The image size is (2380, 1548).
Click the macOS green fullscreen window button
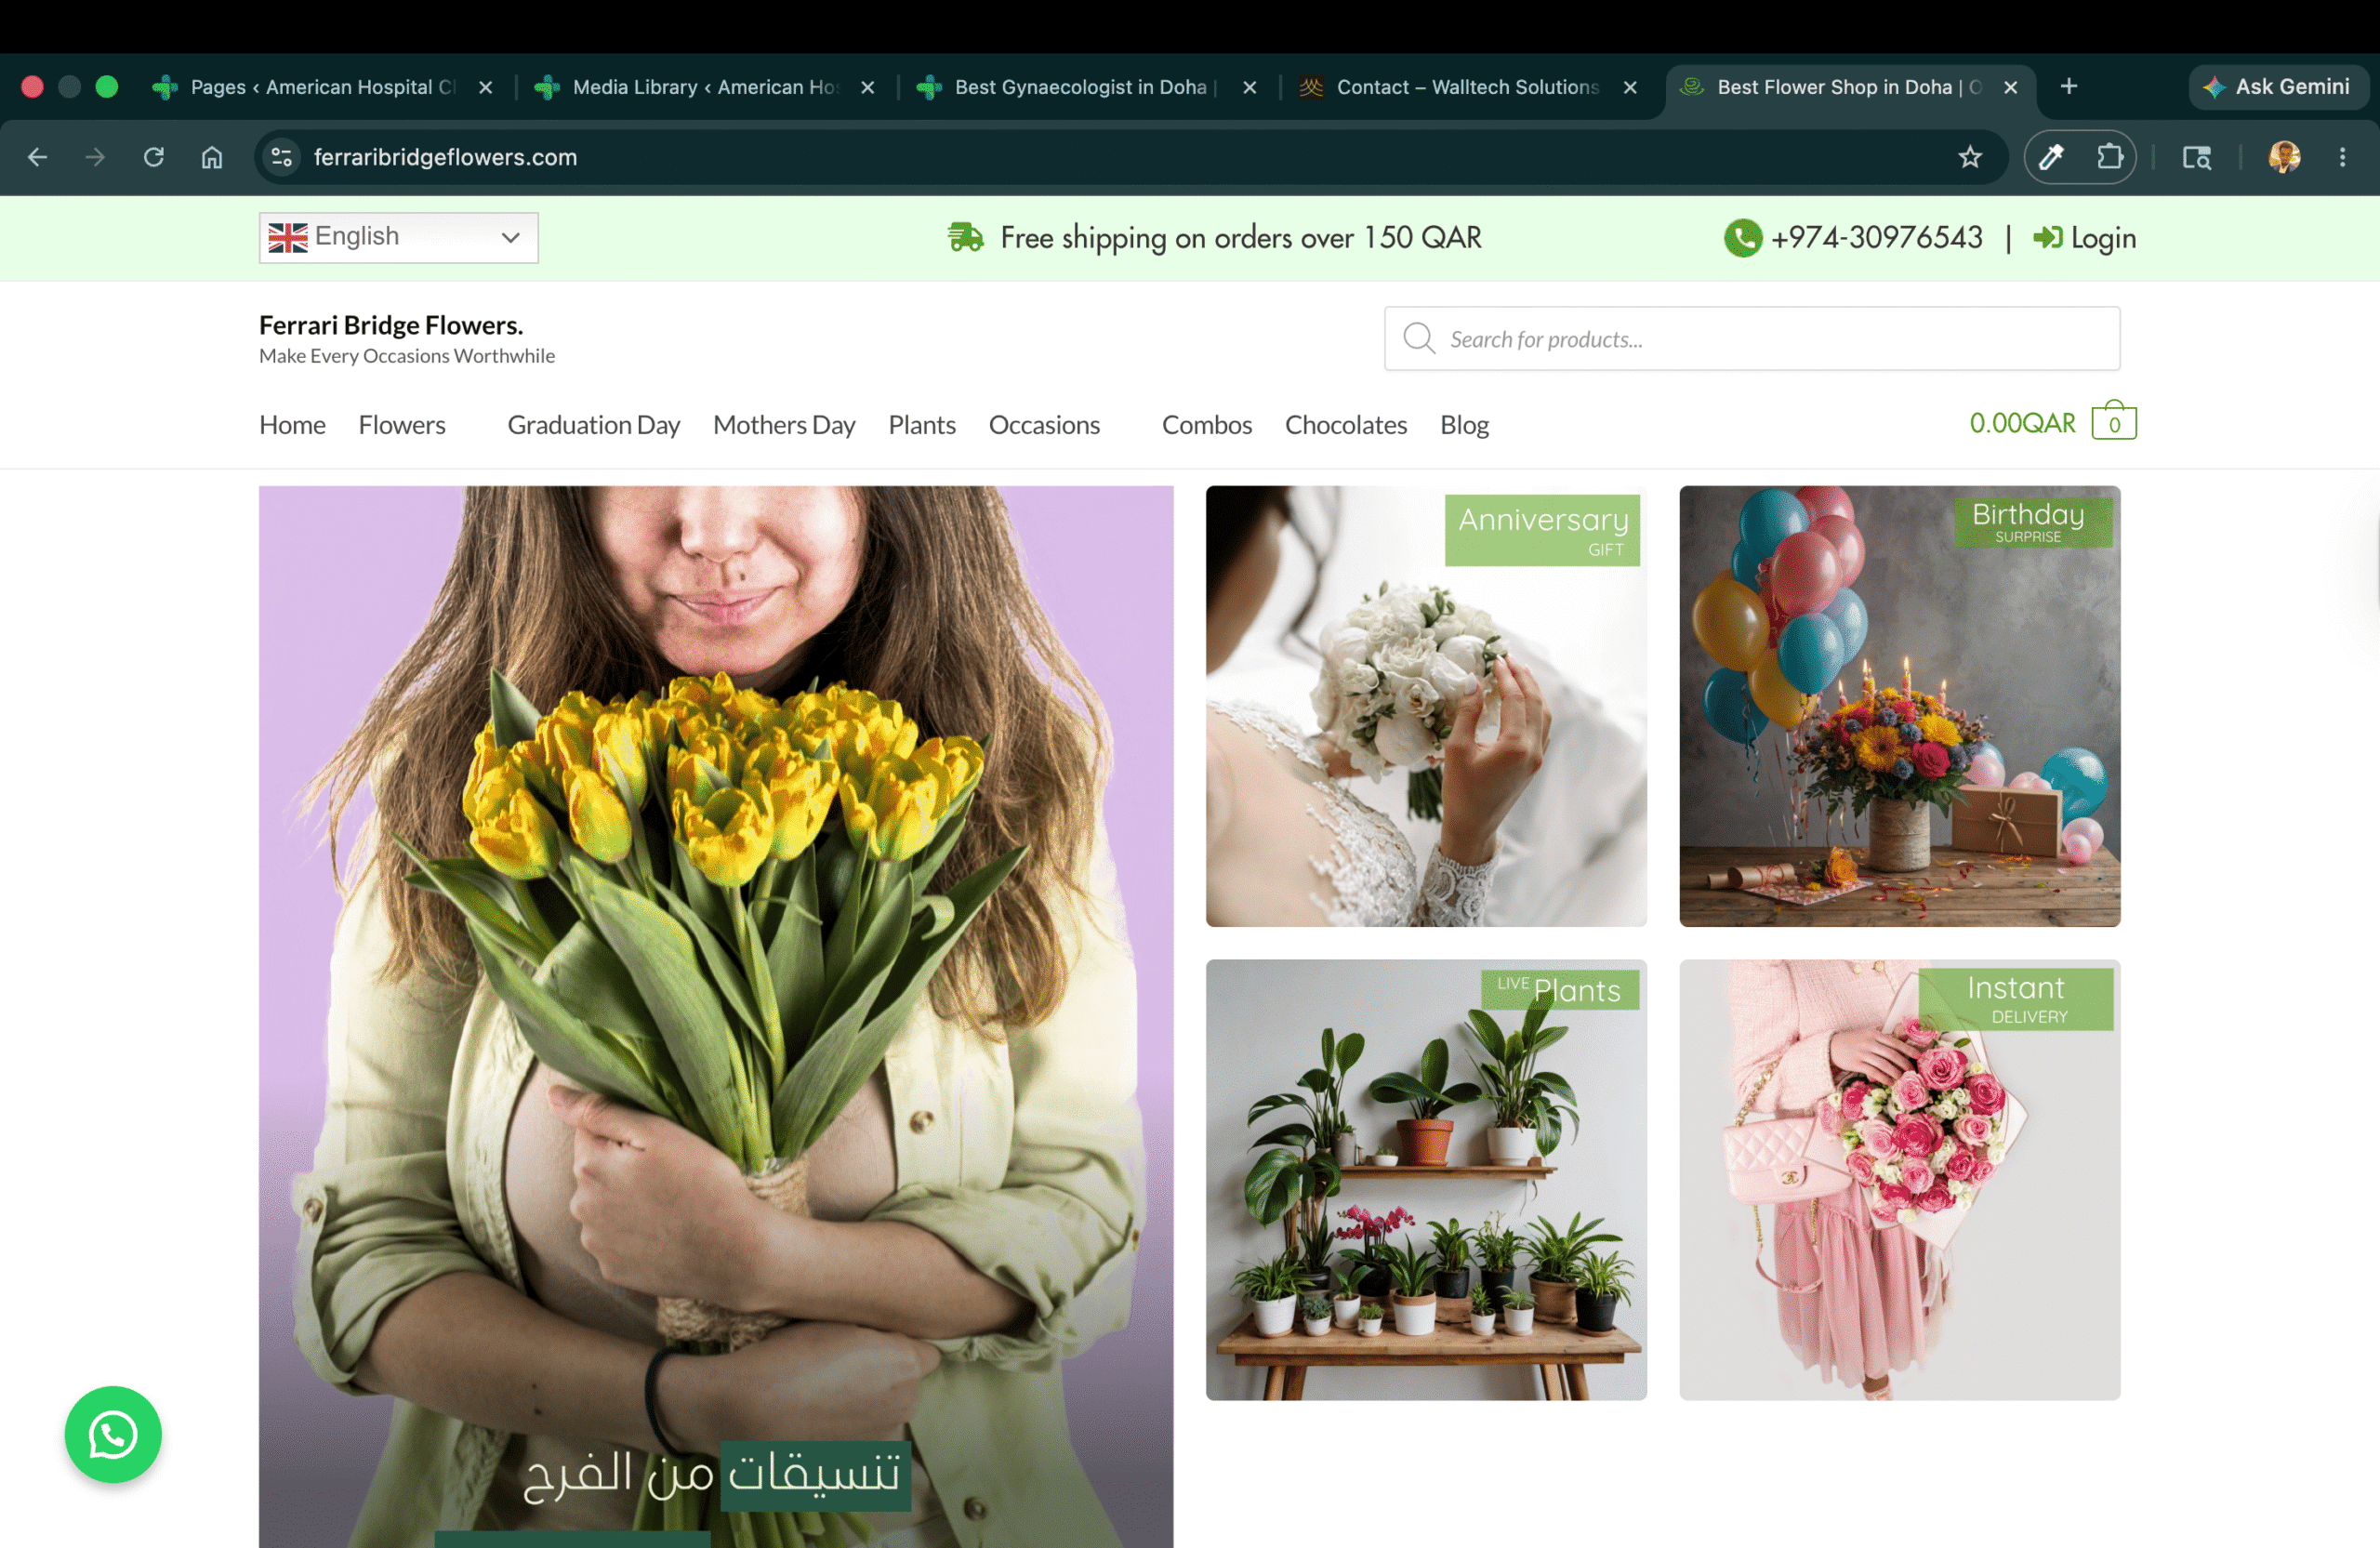pos(106,87)
